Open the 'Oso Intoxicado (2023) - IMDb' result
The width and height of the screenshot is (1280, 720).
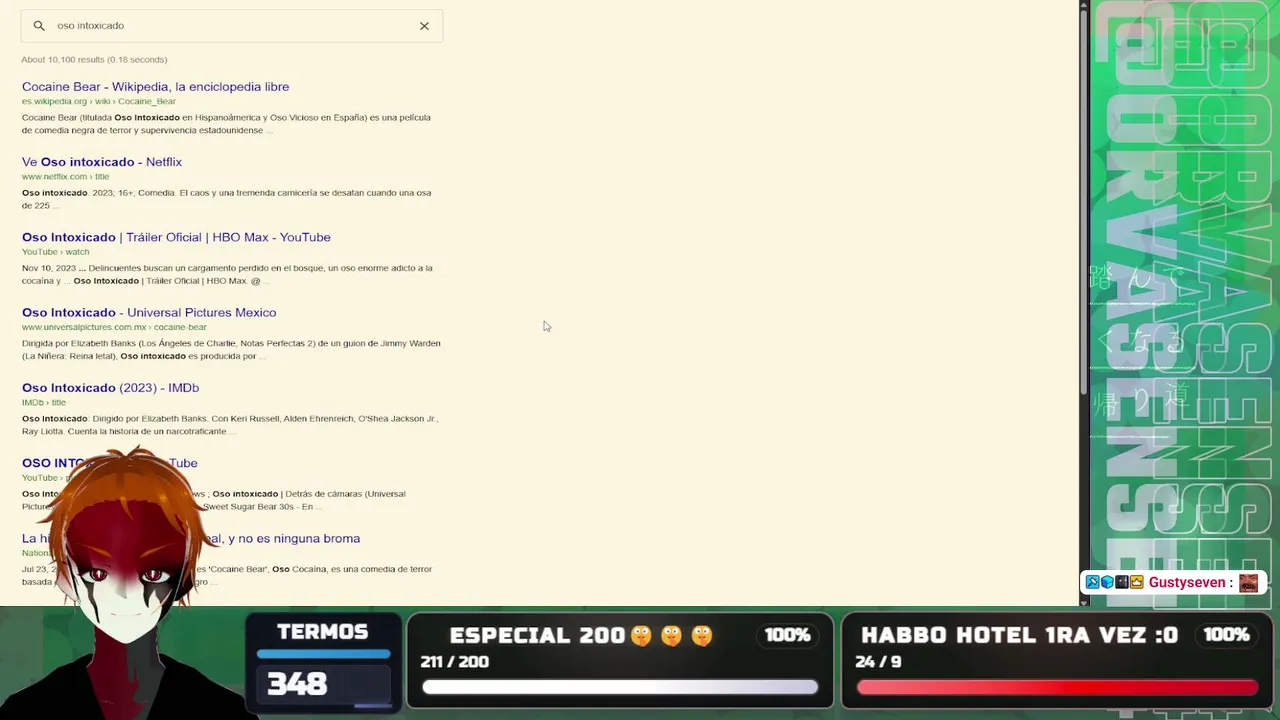click(x=110, y=388)
